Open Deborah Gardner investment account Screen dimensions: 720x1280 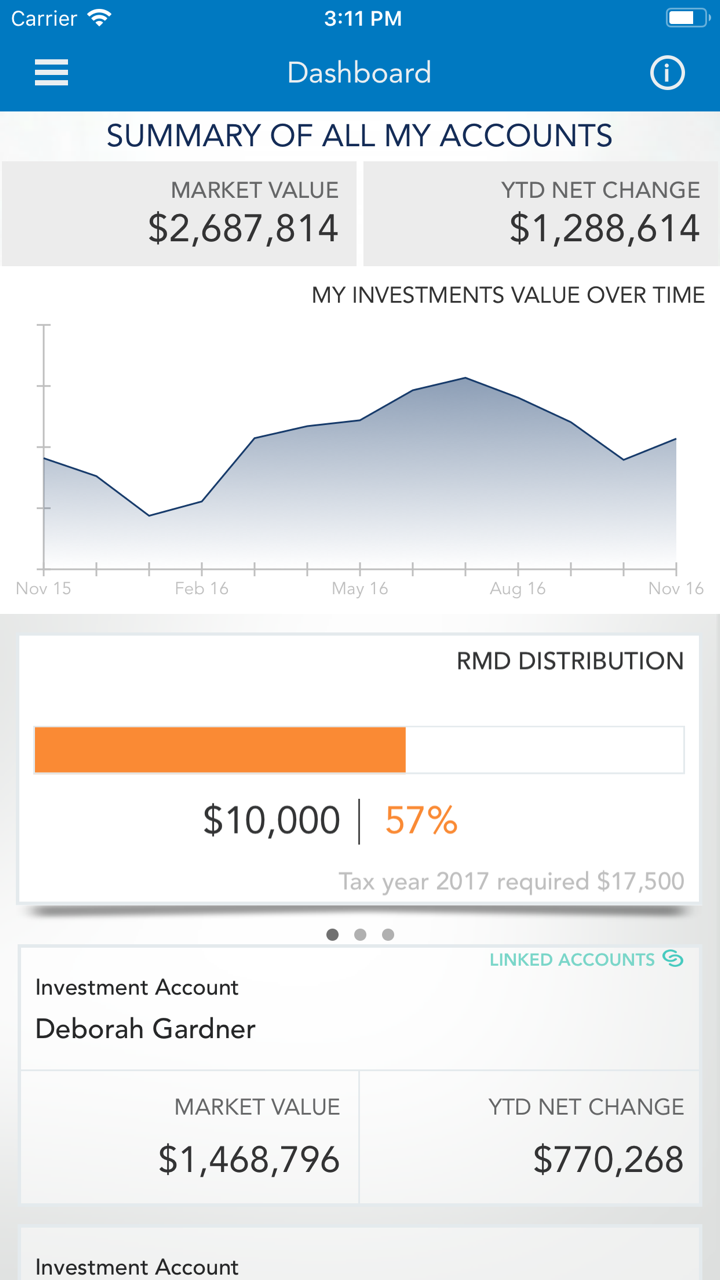click(x=145, y=1028)
